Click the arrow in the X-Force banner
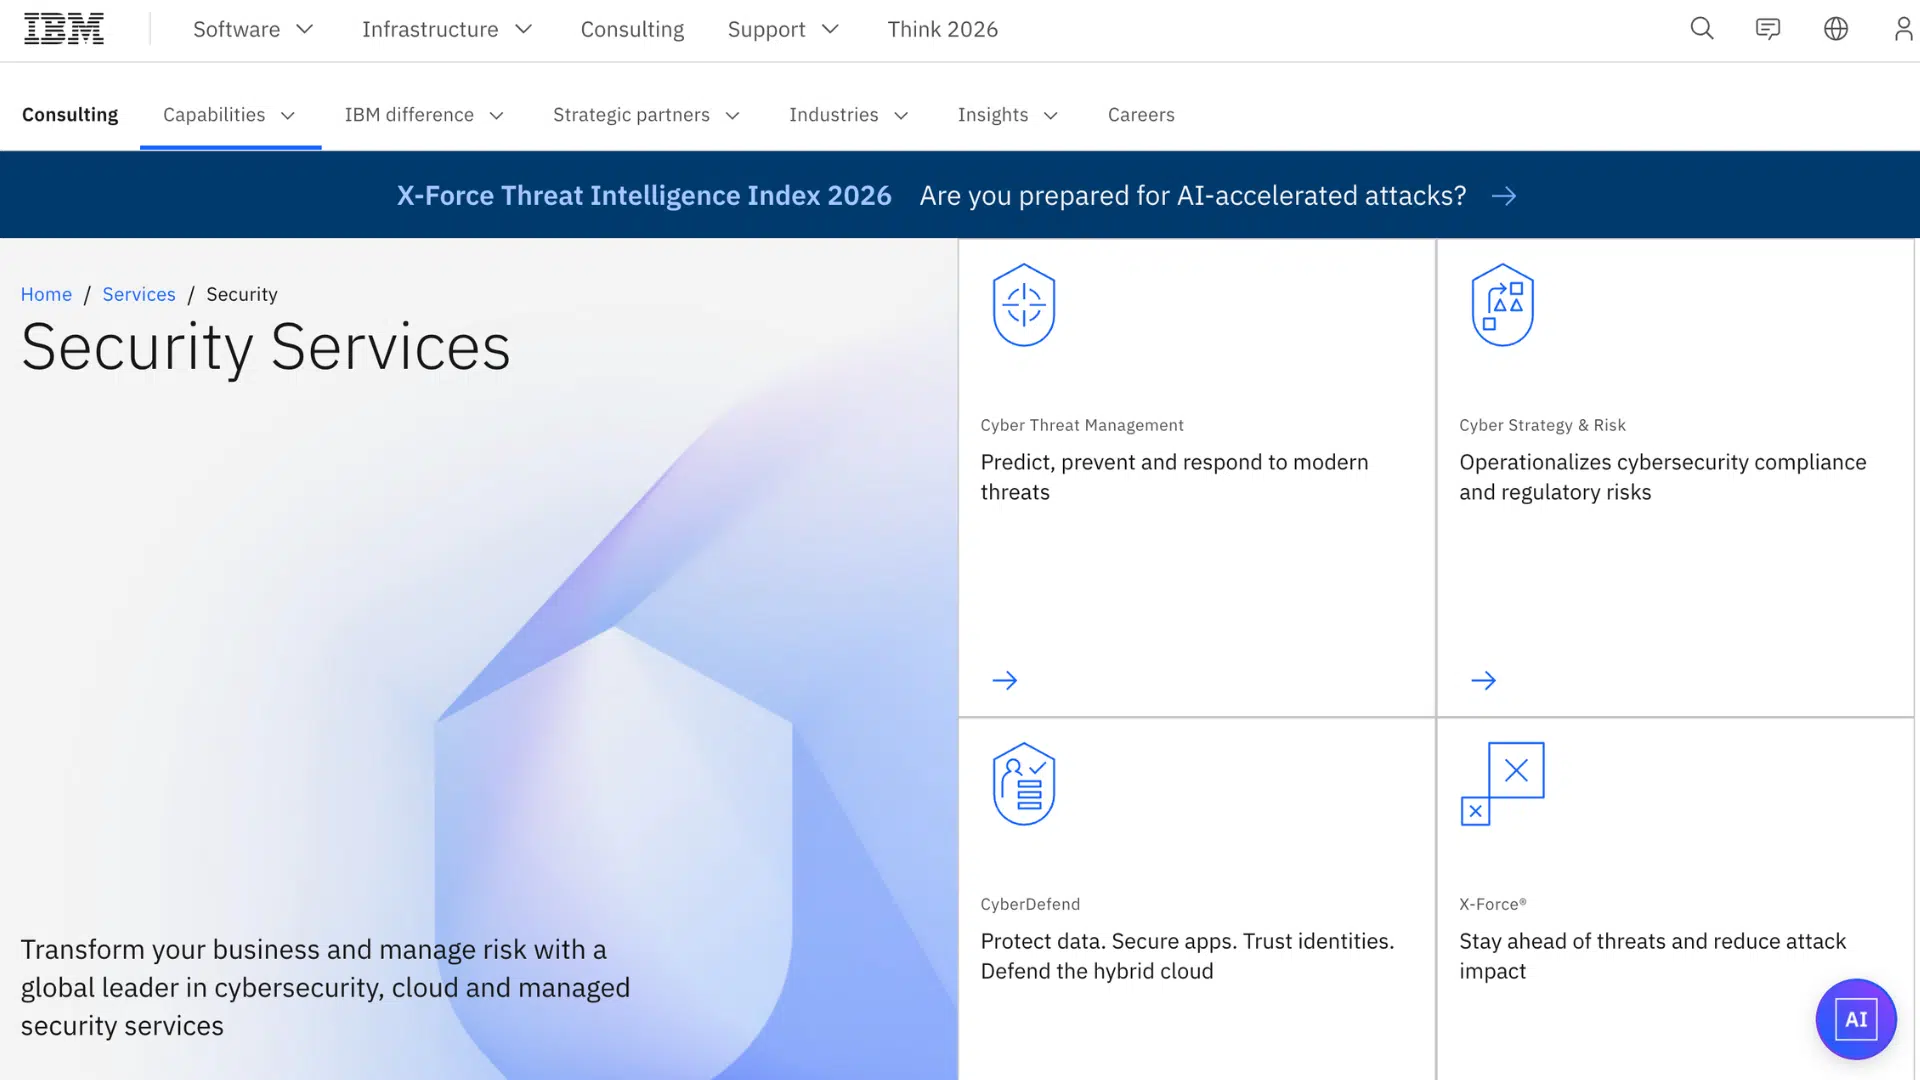Screen dimensions: 1920x1080 point(1504,196)
